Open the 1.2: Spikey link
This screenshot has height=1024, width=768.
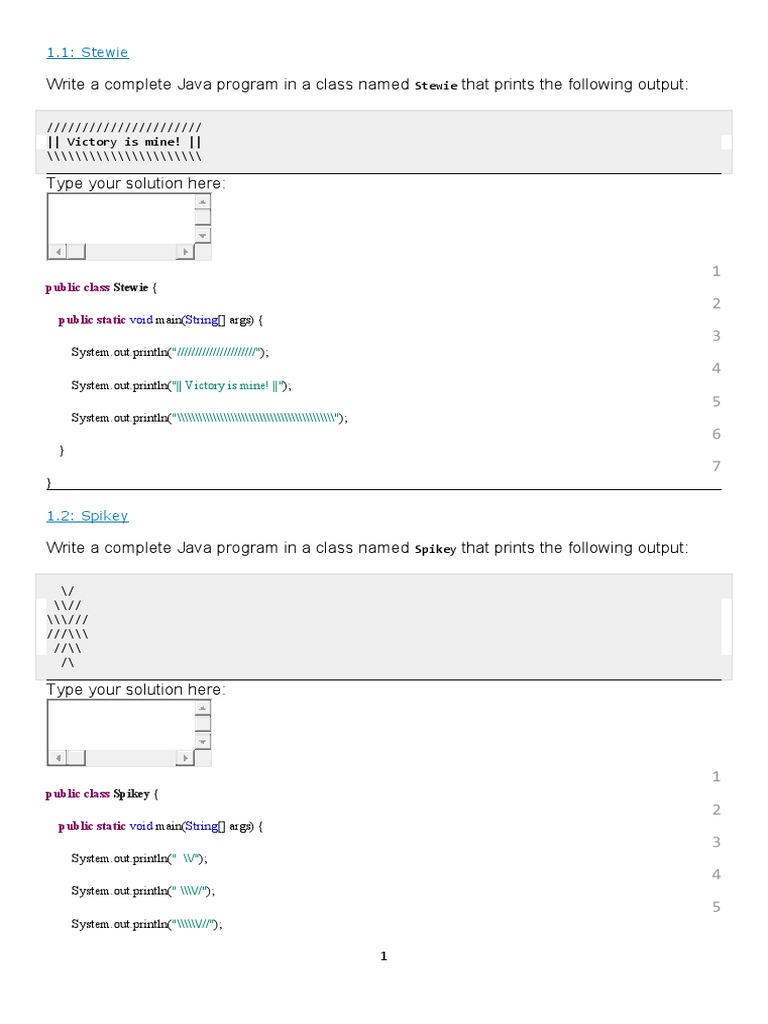[x=87, y=516]
